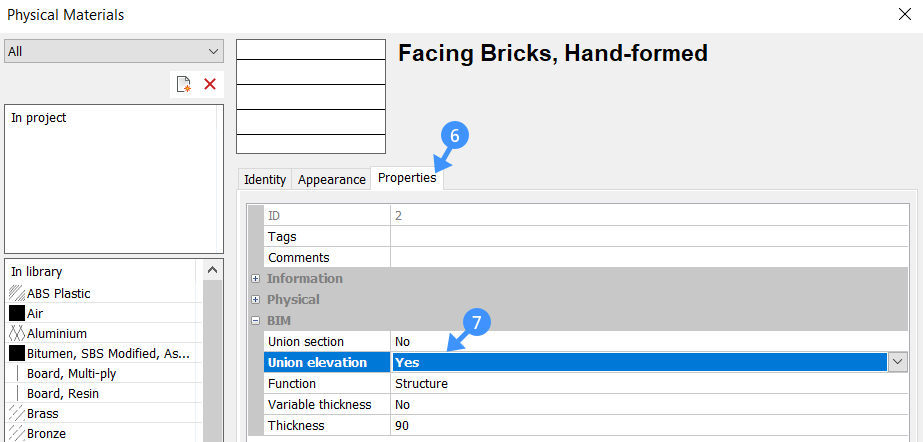
Task: Click the Bitumen, SBS Modified material icon
Action: tap(17, 353)
